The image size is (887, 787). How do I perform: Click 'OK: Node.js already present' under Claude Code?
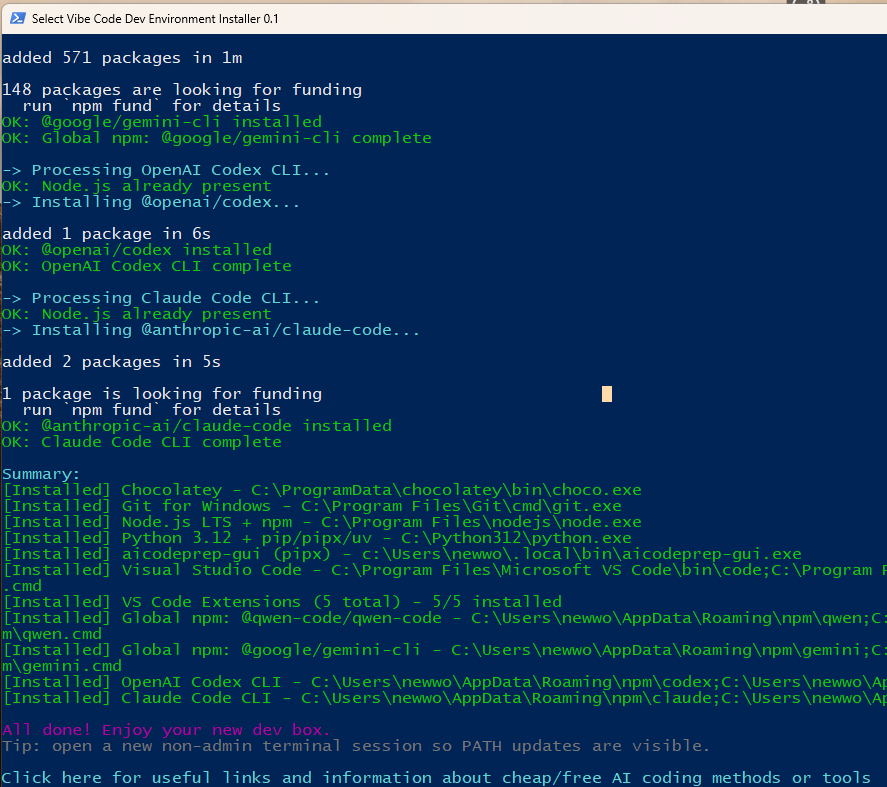point(137,314)
